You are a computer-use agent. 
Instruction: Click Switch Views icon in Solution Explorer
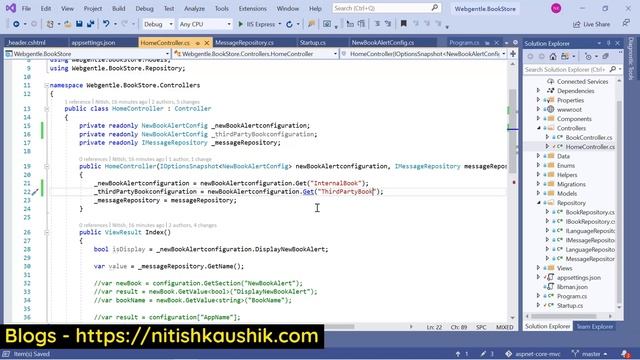565,57
